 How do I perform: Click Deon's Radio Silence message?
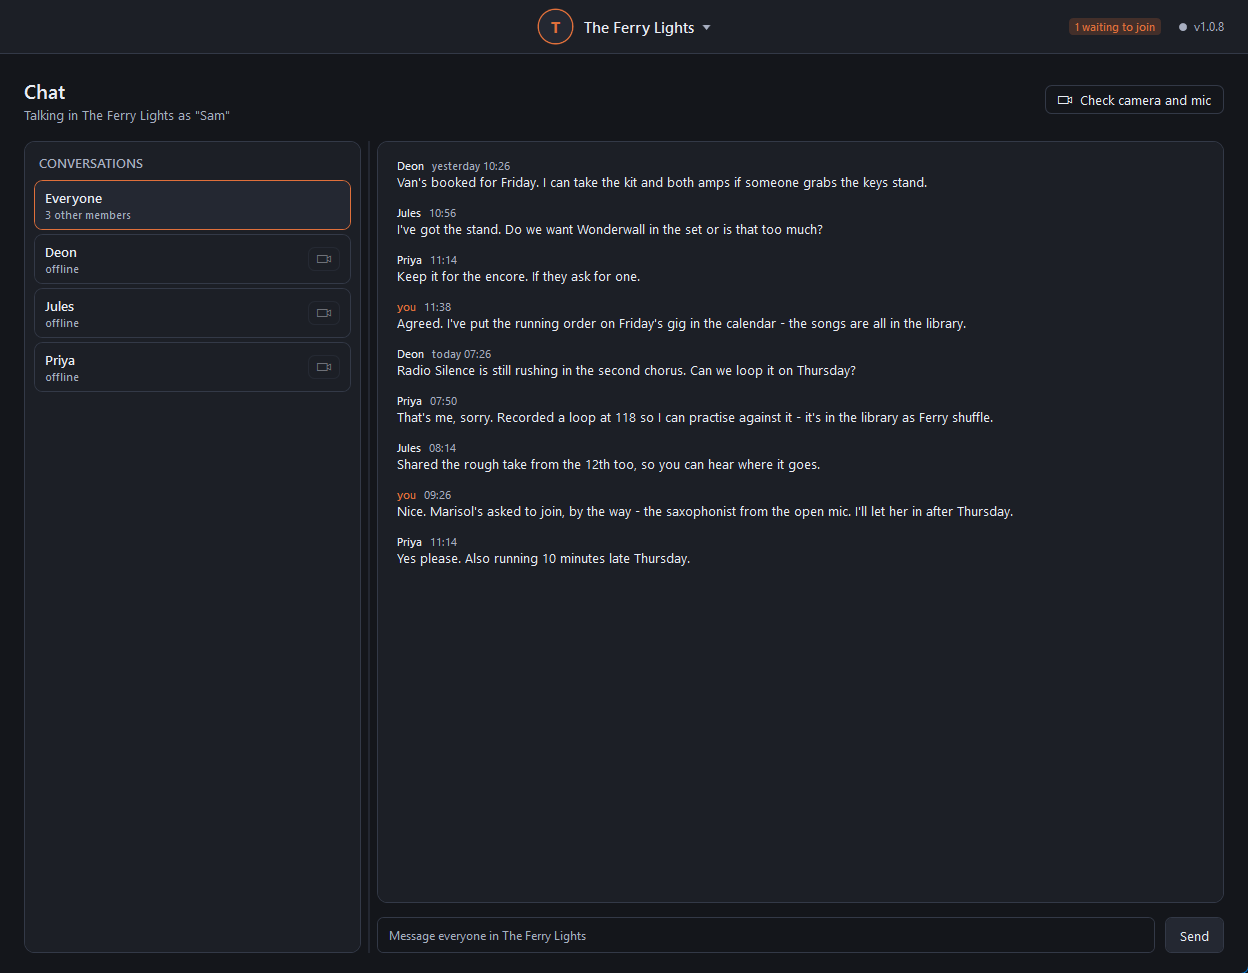coord(626,371)
